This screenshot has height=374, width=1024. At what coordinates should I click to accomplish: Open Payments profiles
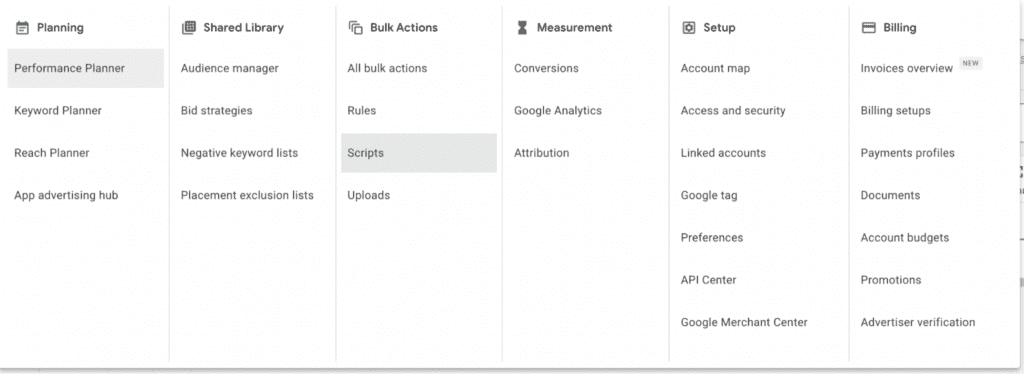908,153
